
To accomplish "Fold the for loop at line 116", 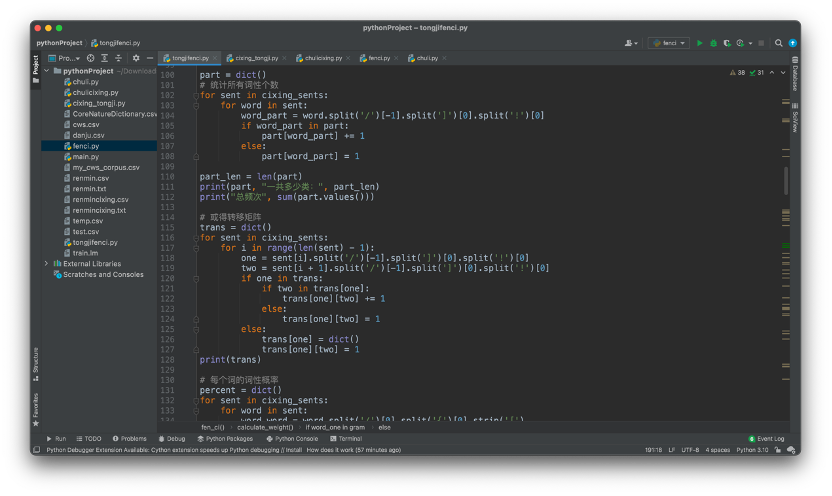I will tap(196, 238).
